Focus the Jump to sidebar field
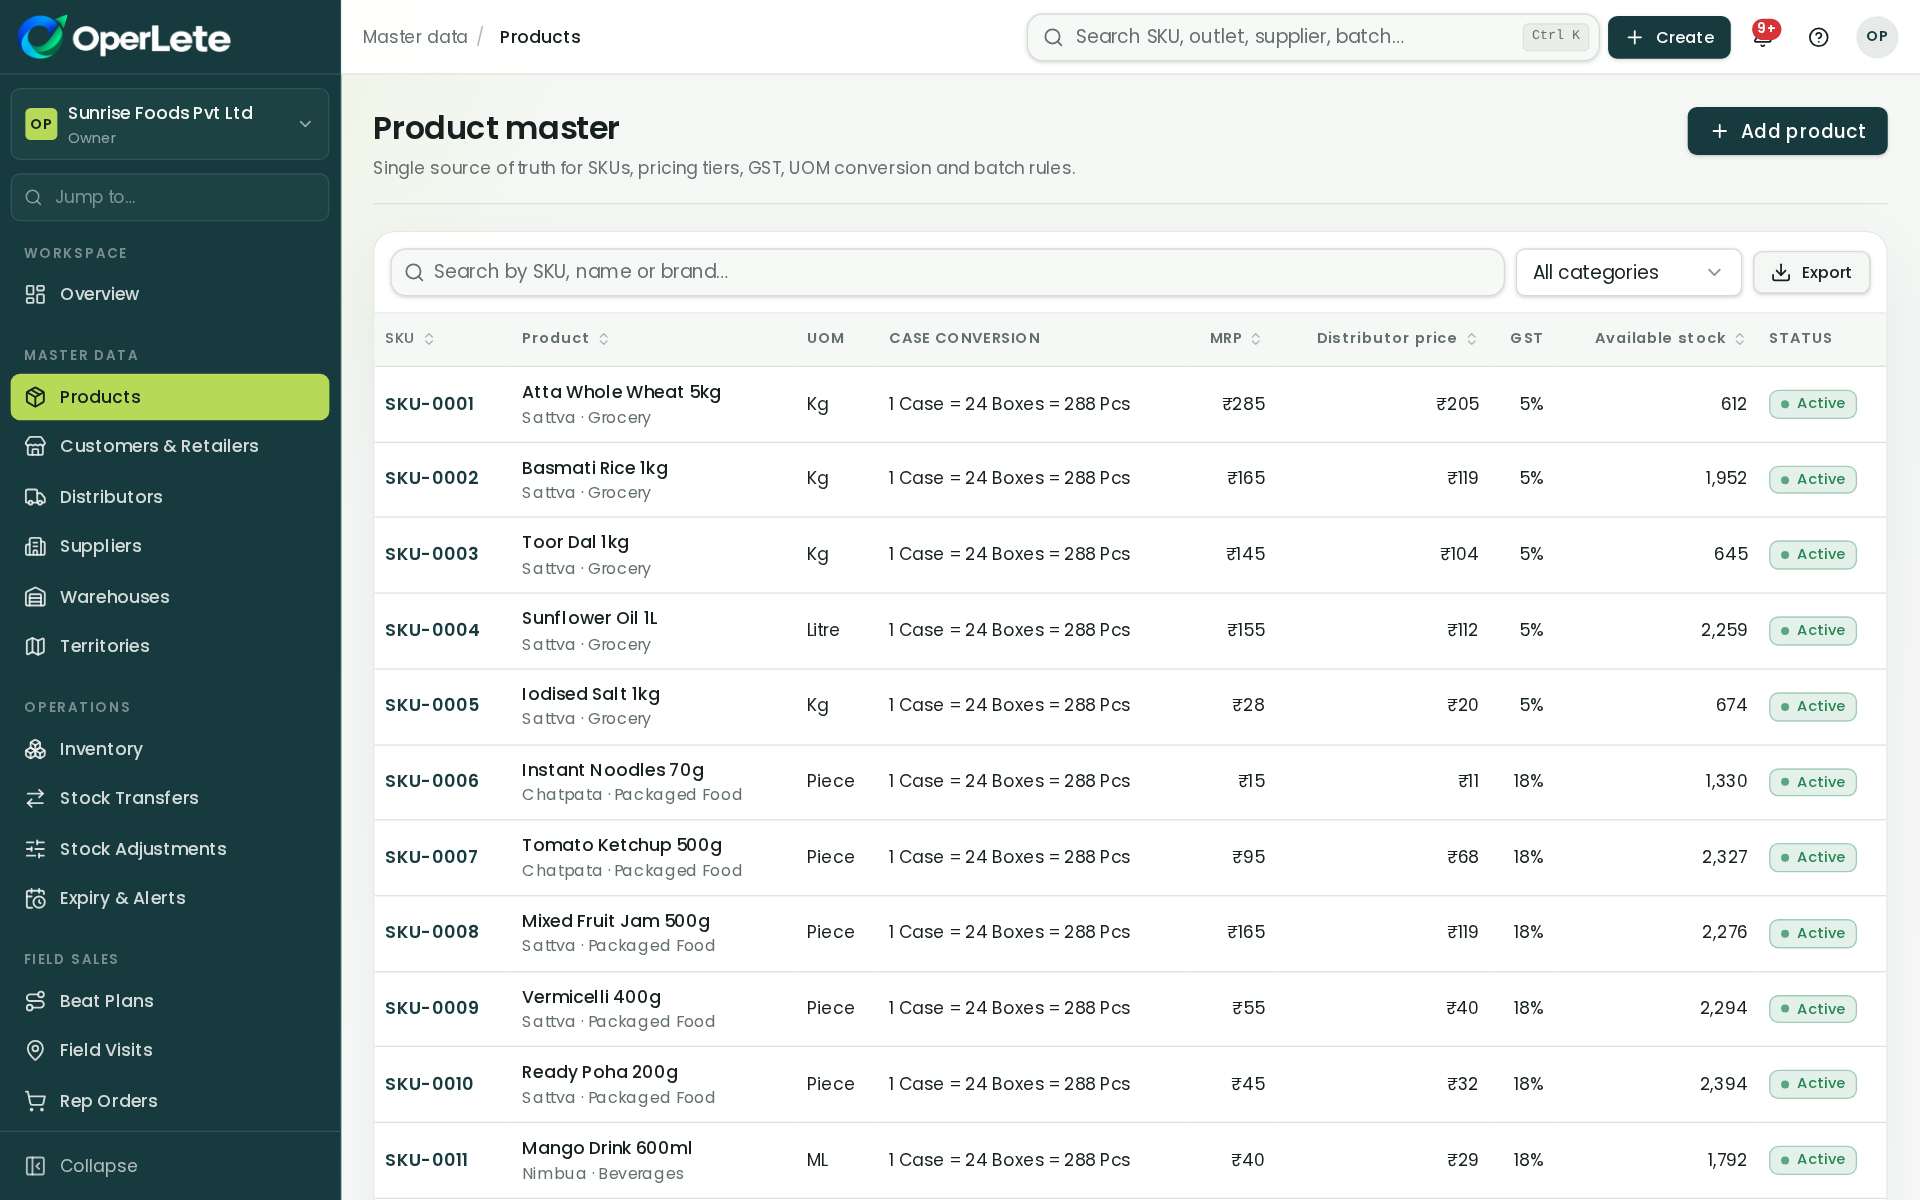 pos(170,197)
